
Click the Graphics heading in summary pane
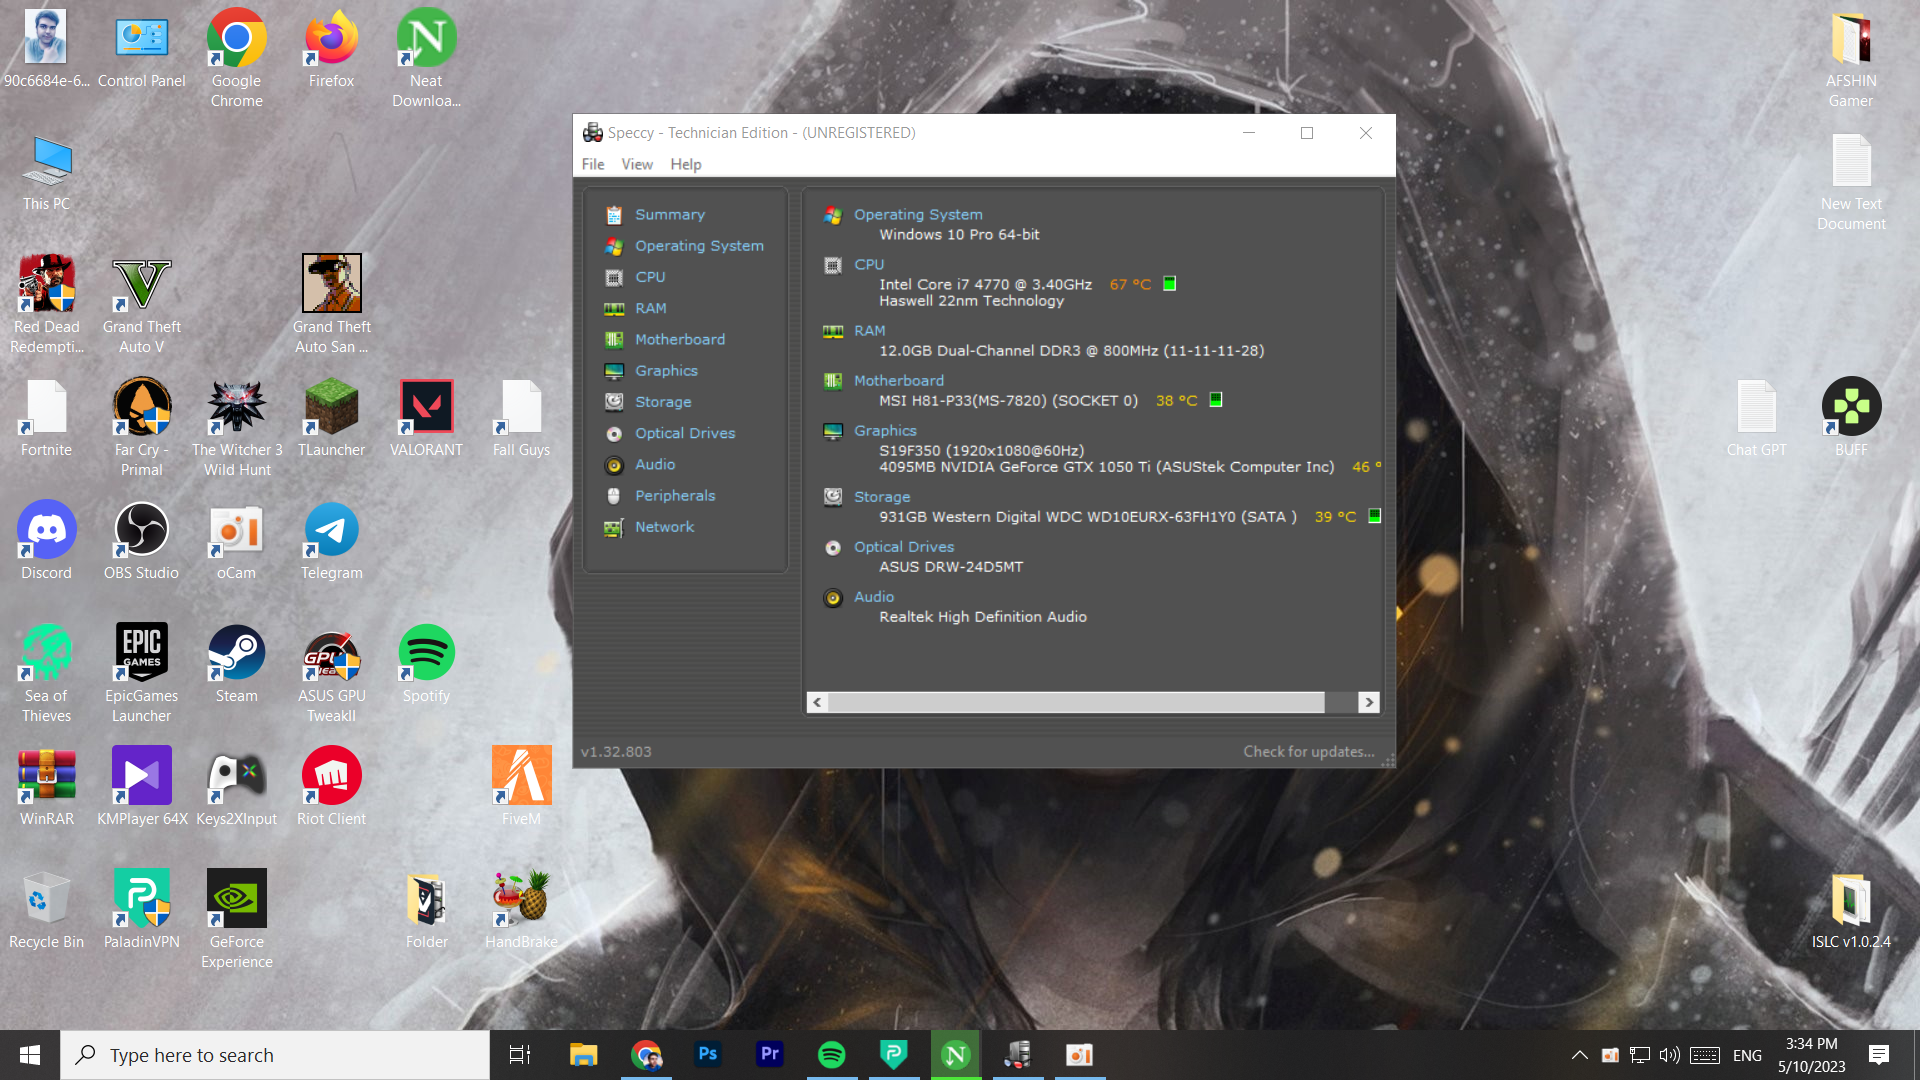click(885, 430)
